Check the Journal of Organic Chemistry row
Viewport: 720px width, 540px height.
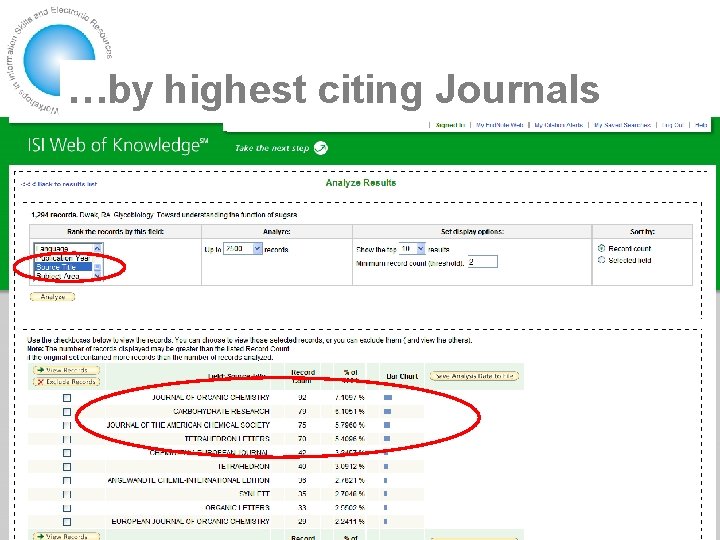[67, 398]
